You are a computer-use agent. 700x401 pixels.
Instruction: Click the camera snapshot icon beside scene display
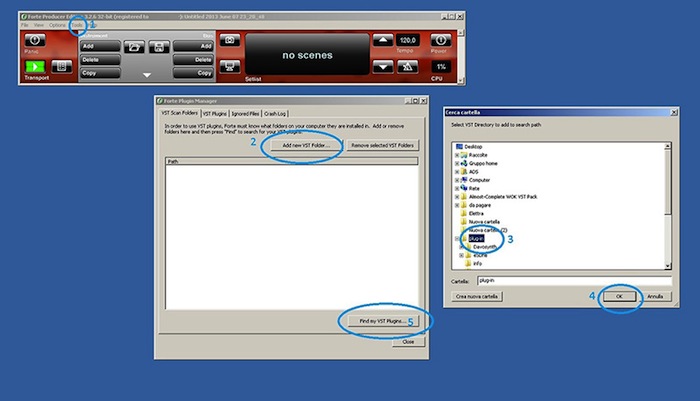tap(229, 41)
